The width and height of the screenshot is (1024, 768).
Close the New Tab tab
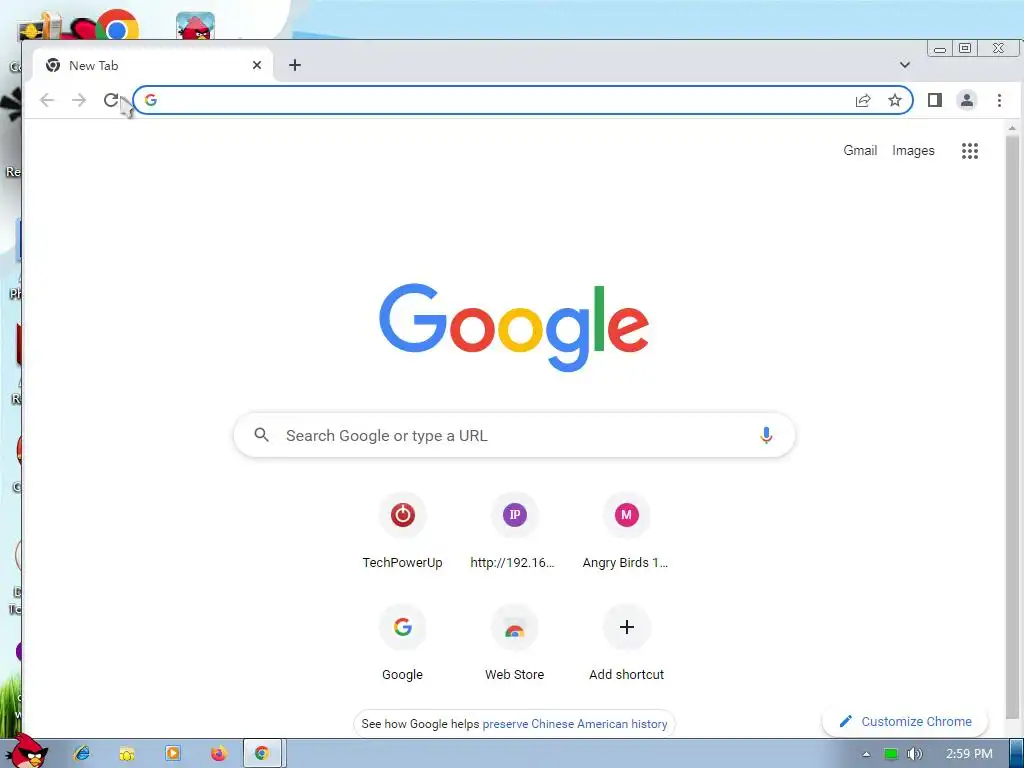(257, 65)
